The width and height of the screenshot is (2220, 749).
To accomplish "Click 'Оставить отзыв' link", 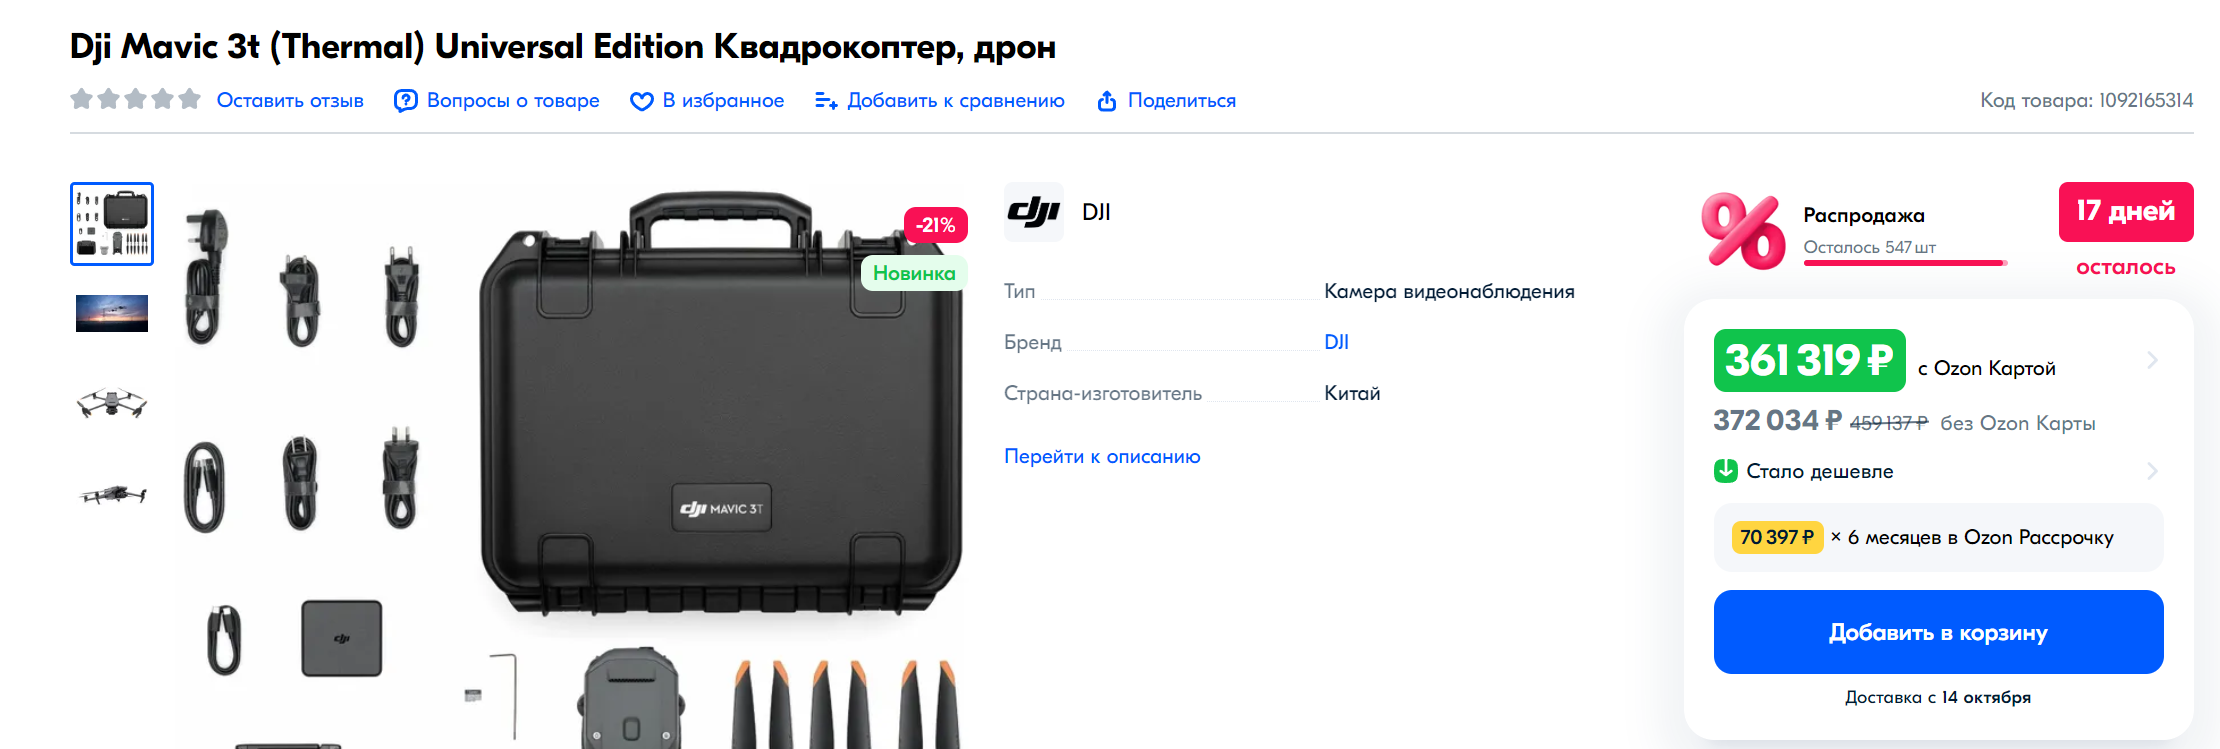I will [290, 101].
